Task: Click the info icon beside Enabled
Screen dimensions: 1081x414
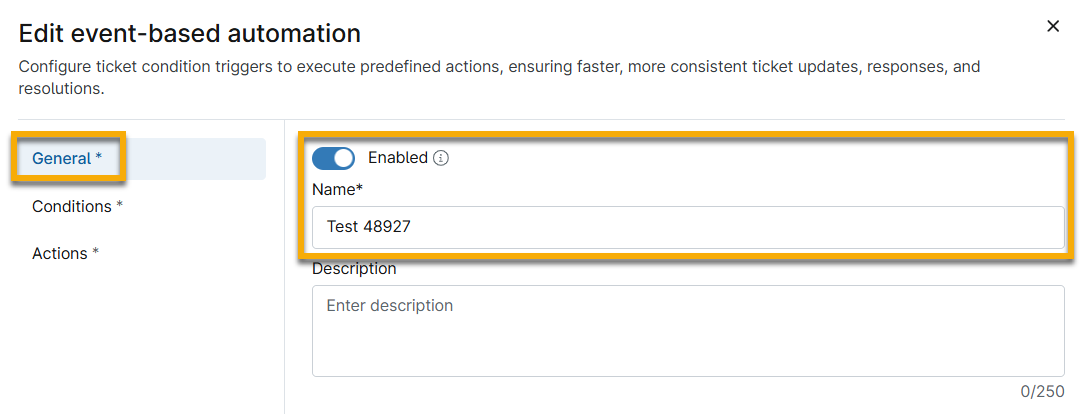Action: (x=442, y=158)
